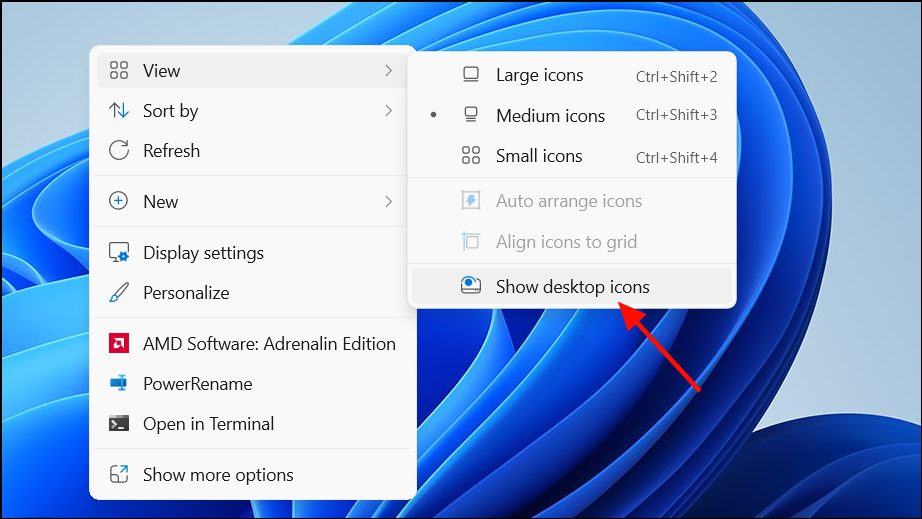922x519 pixels.
Task: Expand the View submenu chevron
Action: coord(388,71)
